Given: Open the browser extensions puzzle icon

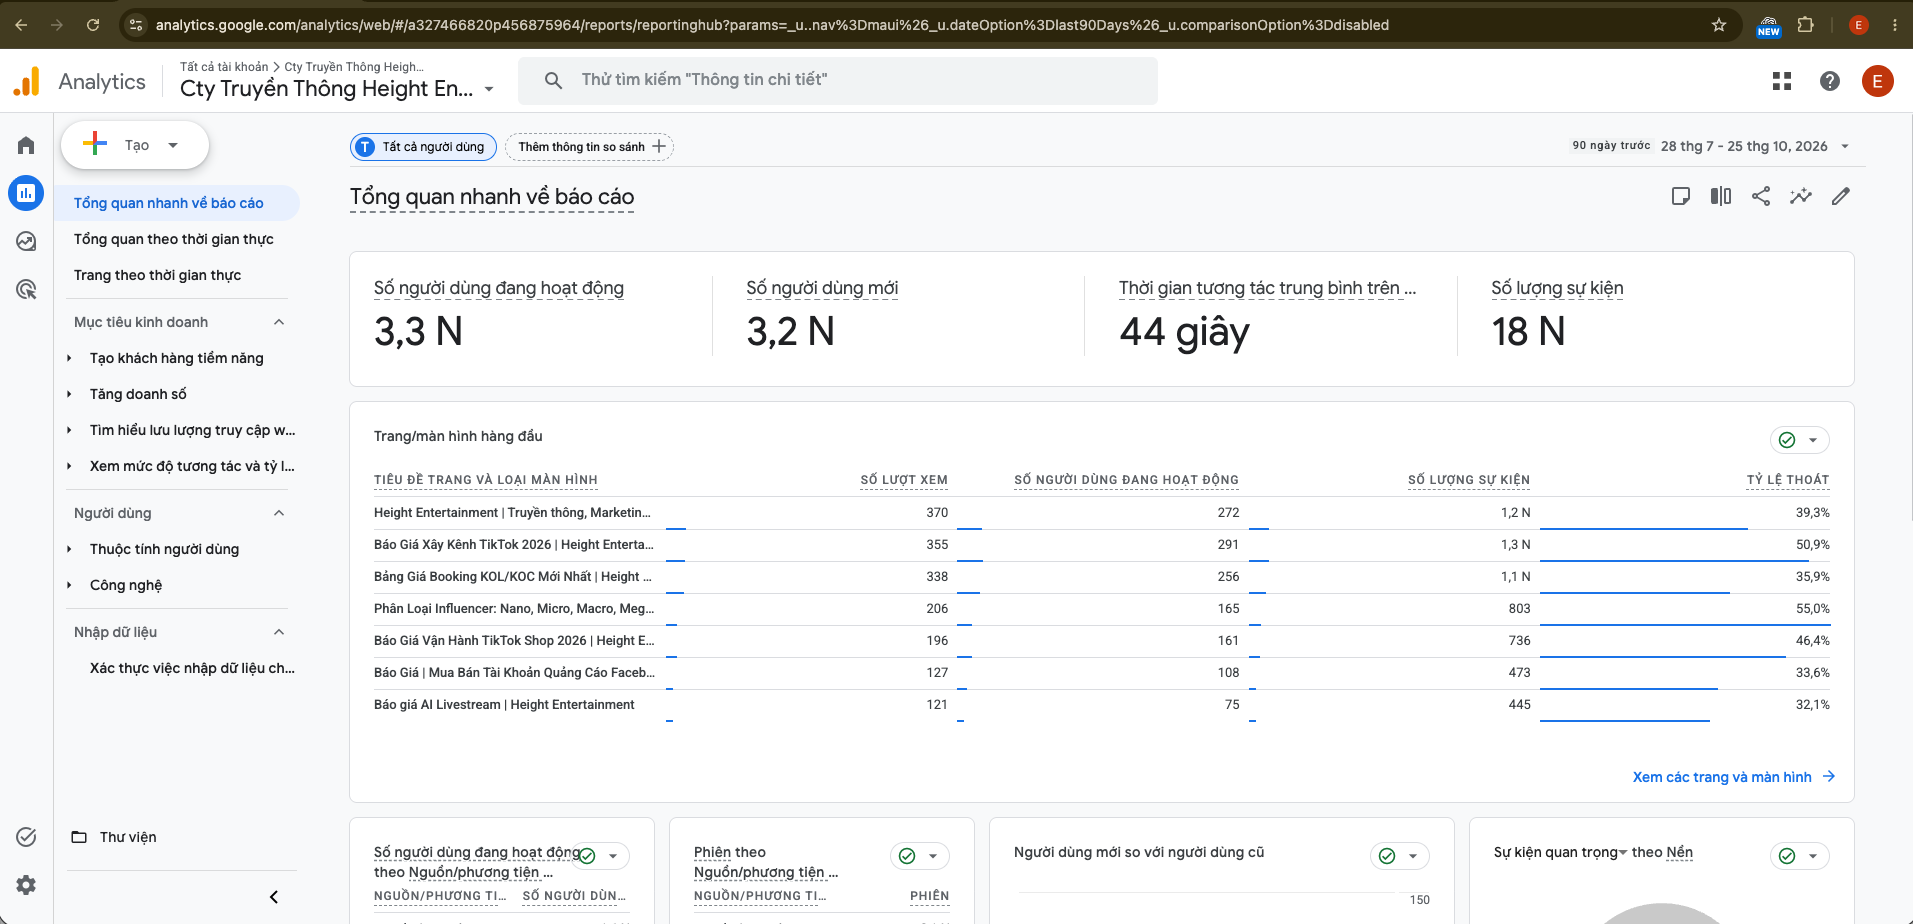Looking at the screenshot, I should (x=1806, y=25).
